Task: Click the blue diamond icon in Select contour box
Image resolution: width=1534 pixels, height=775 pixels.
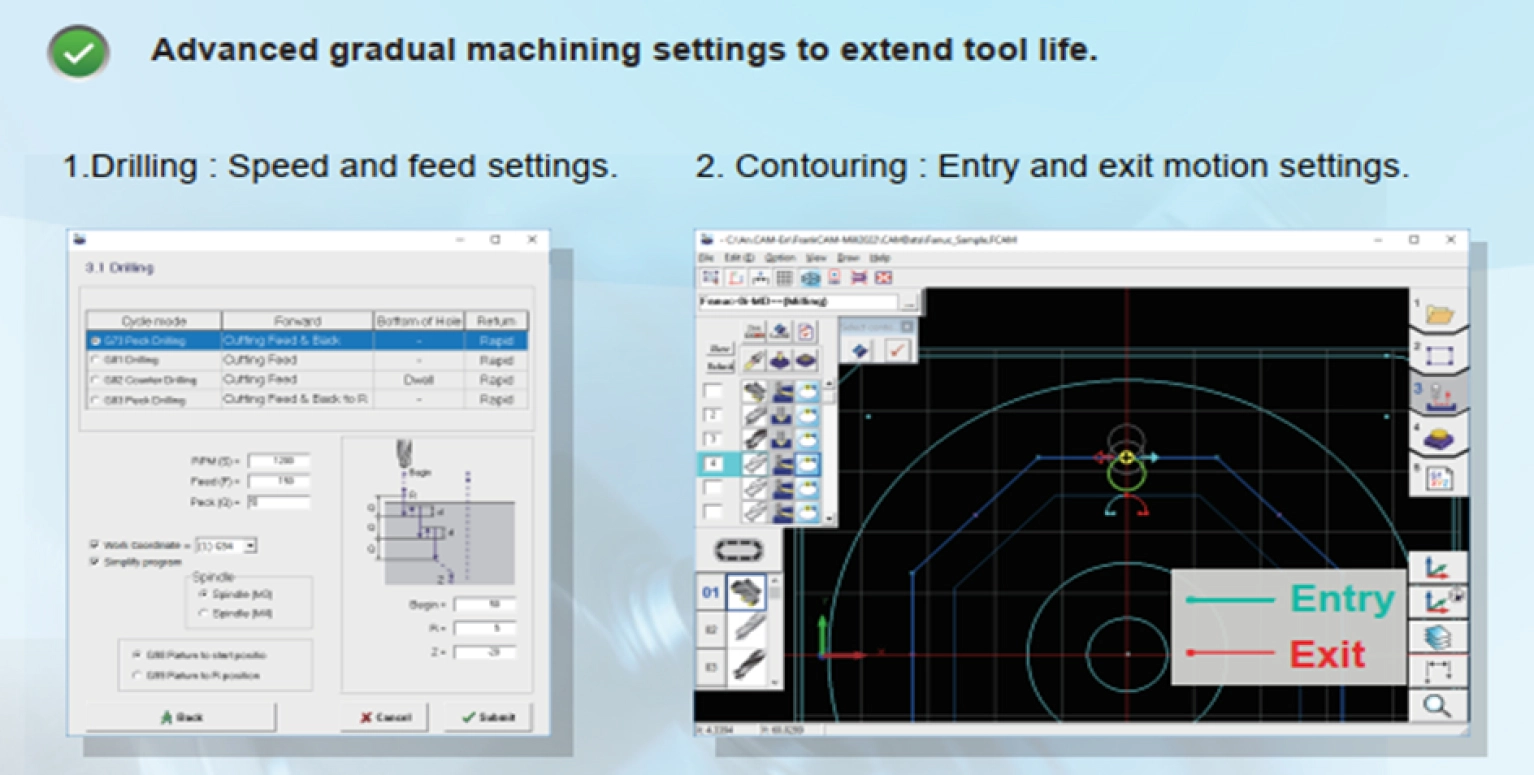Action: tap(861, 351)
